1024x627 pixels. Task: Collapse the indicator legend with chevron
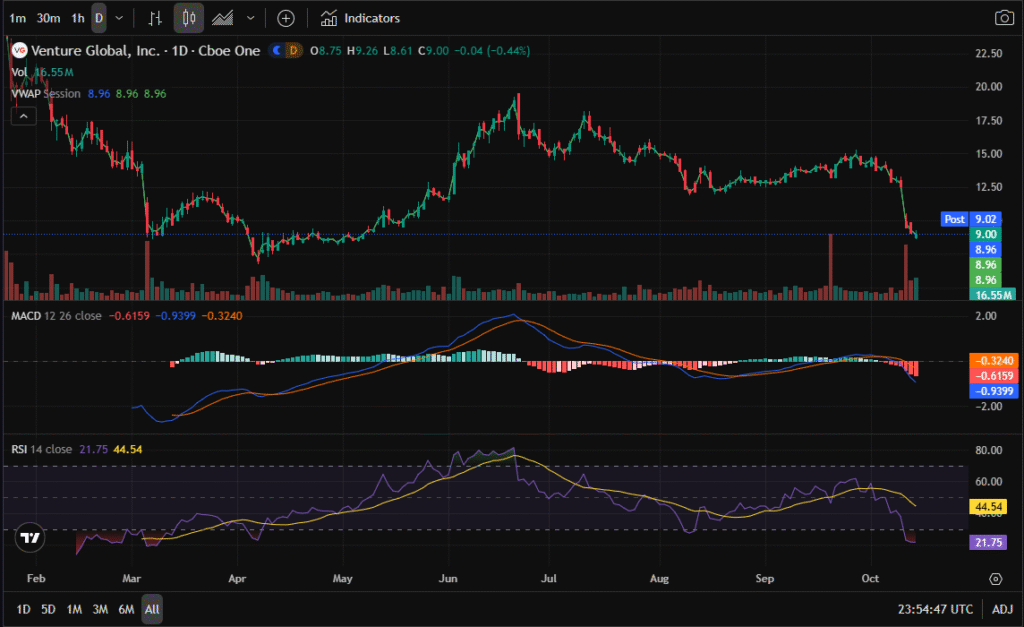[23, 116]
